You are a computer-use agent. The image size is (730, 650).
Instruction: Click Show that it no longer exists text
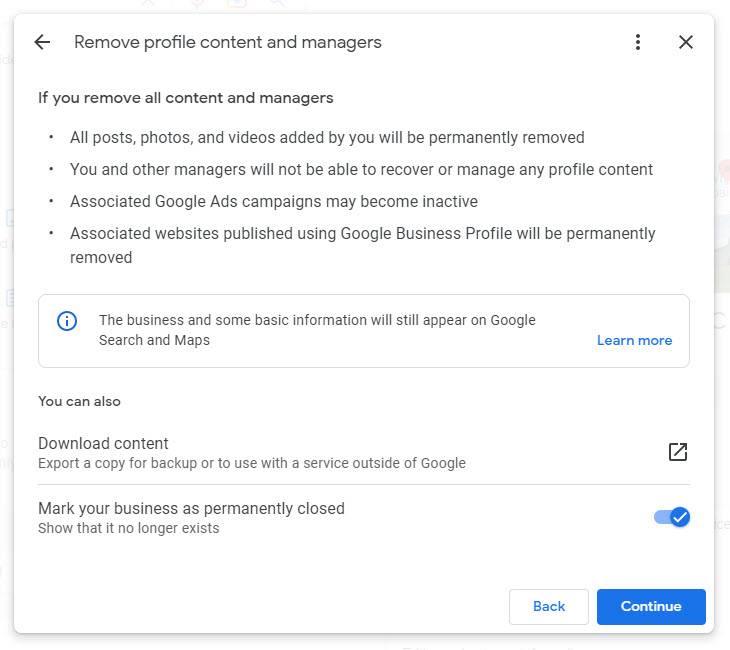pos(128,528)
